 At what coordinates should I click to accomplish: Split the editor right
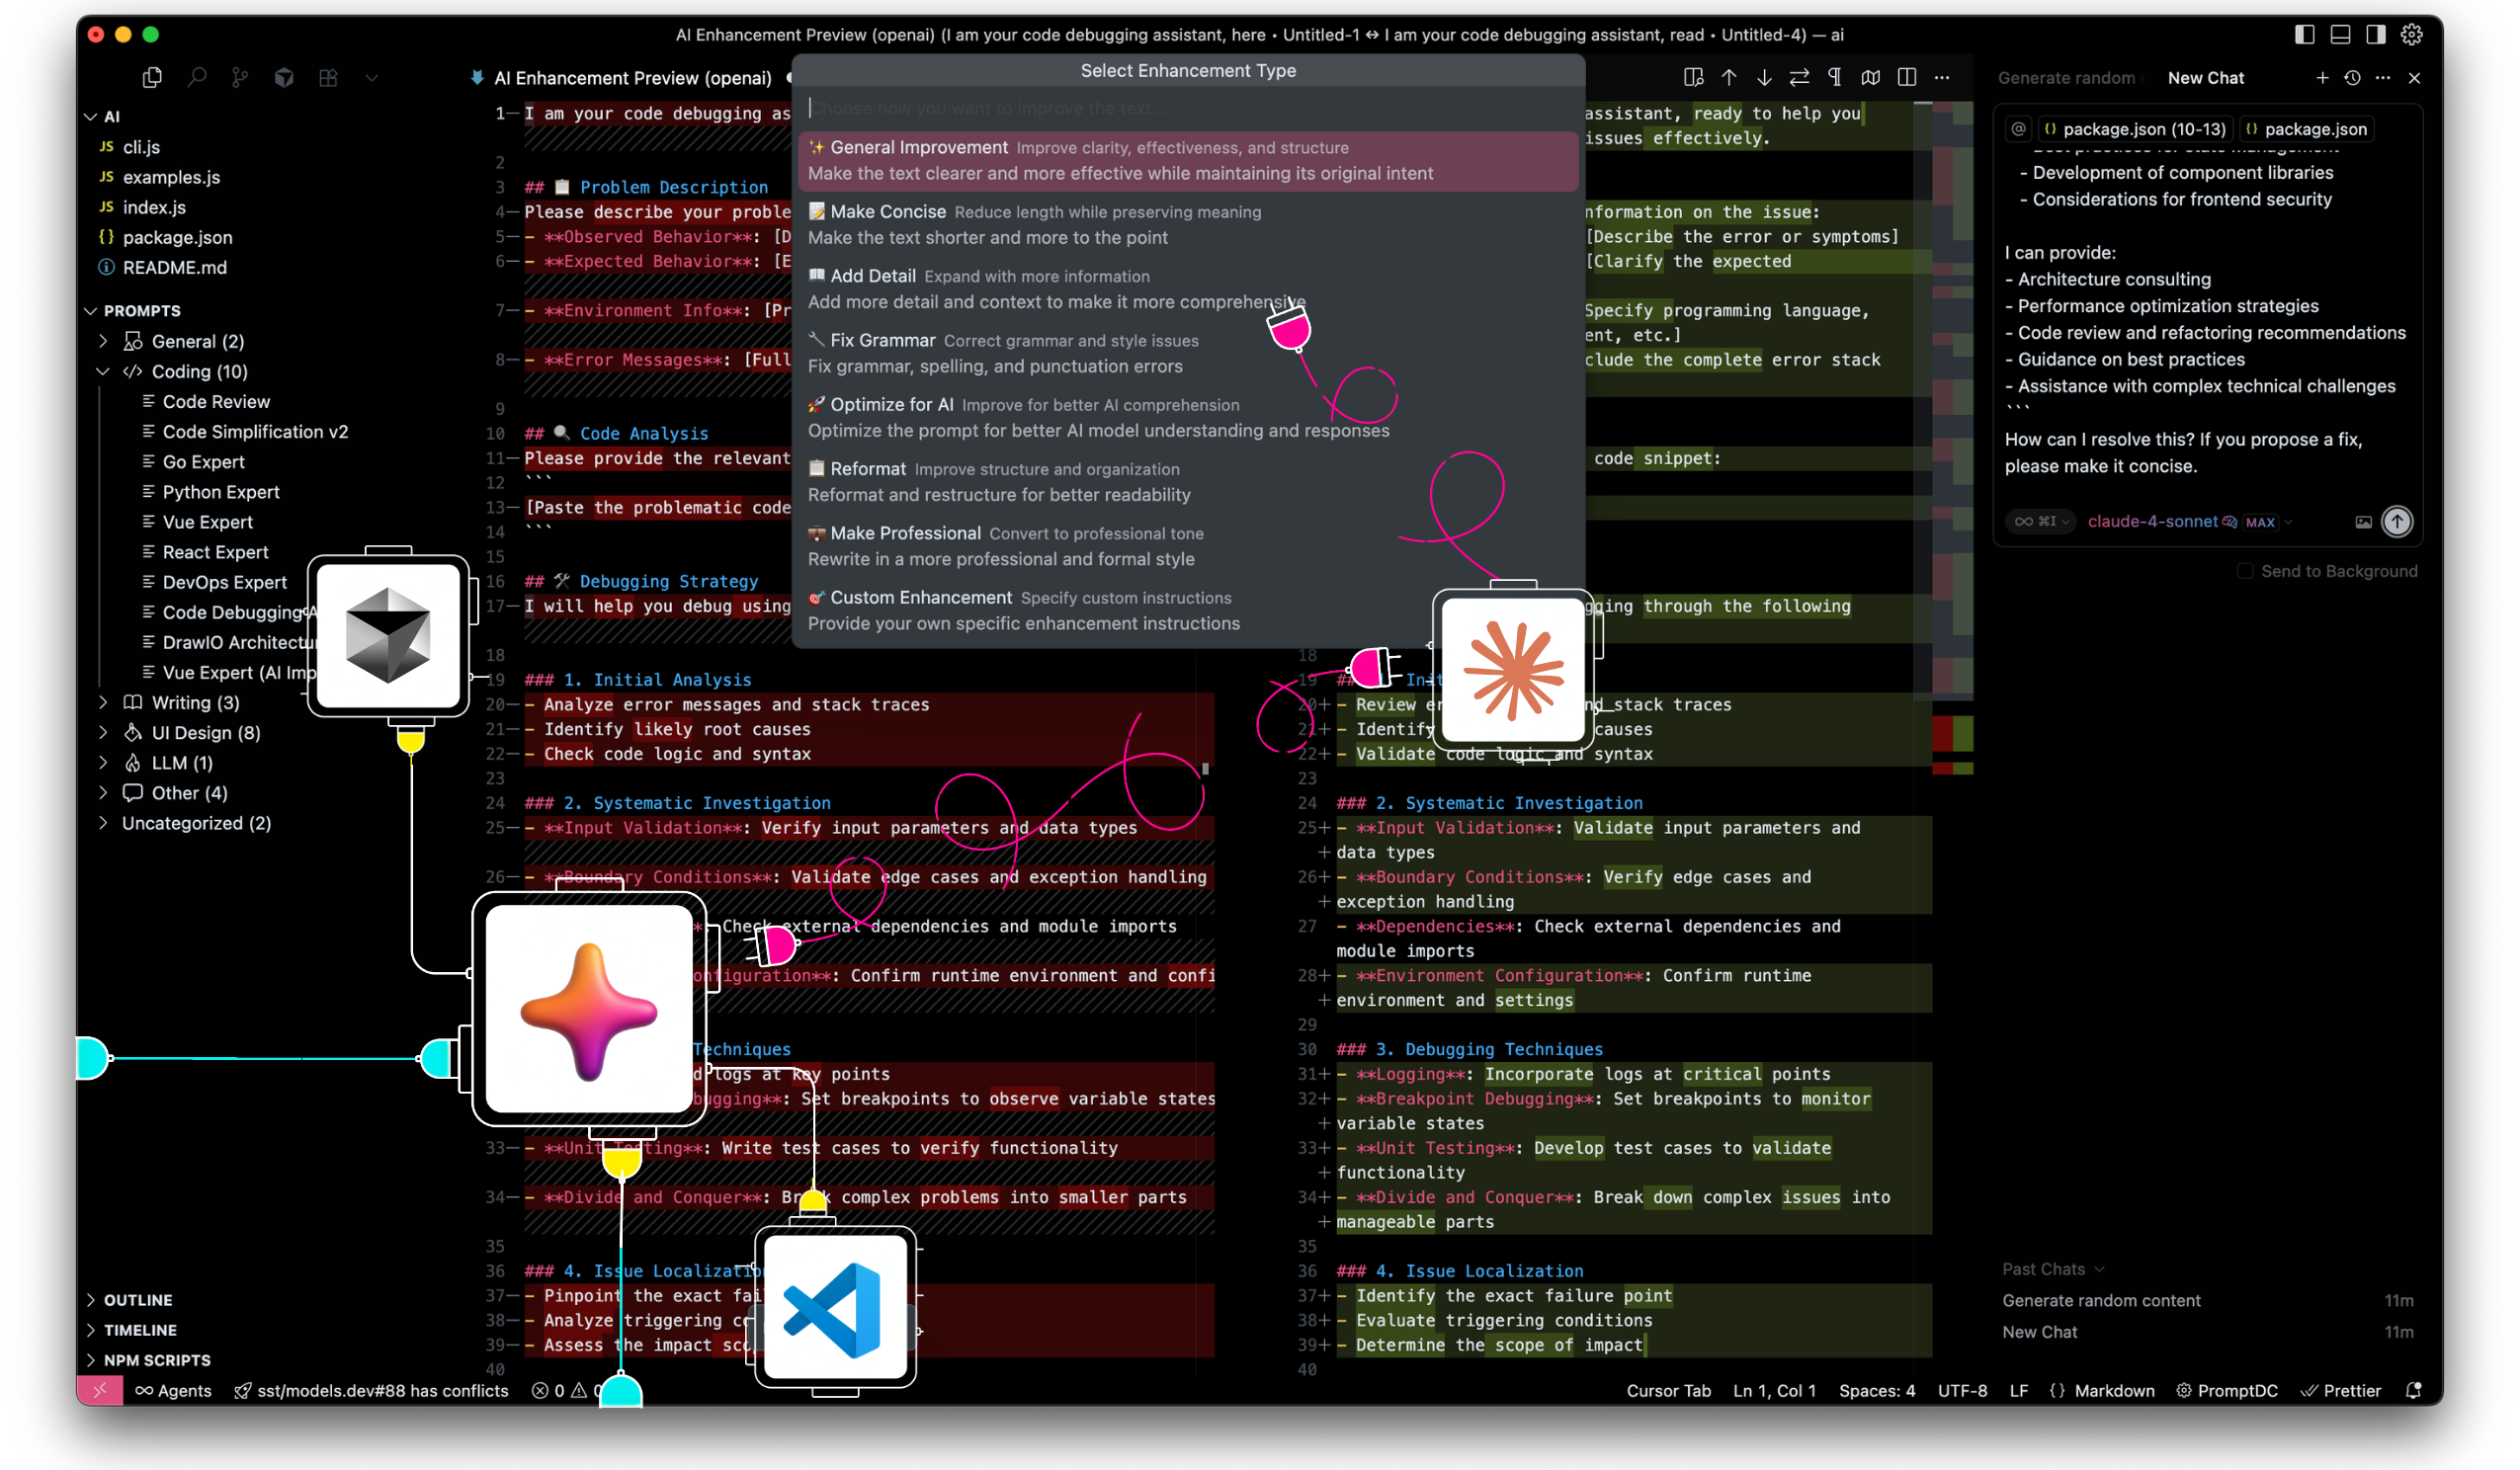coord(1907,77)
